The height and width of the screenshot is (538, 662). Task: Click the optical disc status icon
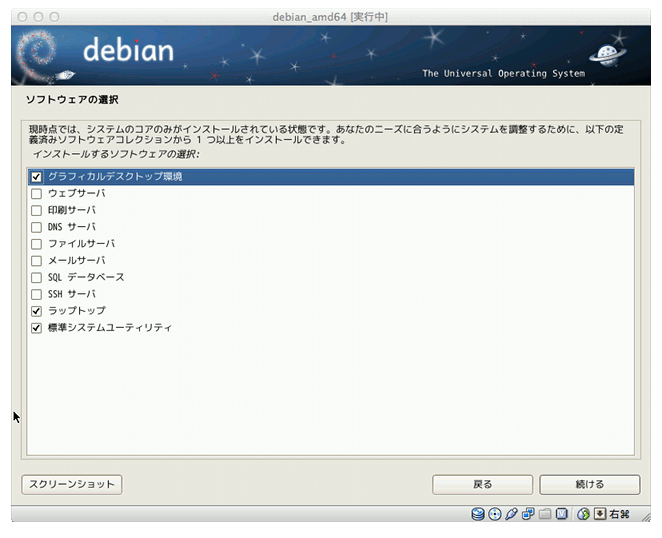pyautogui.click(x=494, y=514)
